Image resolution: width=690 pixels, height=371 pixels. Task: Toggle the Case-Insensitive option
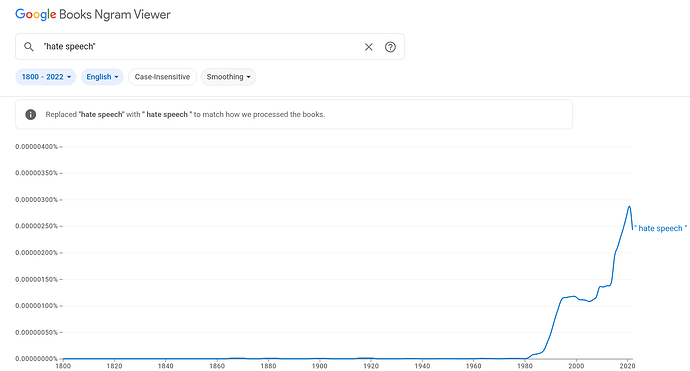[162, 77]
